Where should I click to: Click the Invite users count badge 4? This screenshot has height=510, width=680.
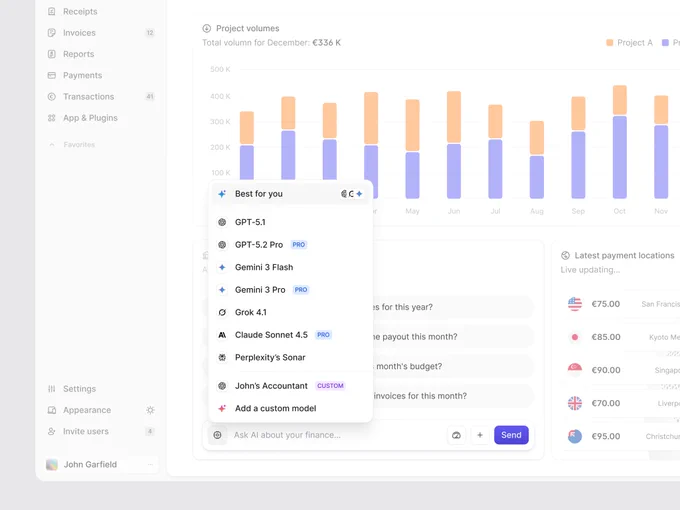tap(150, 431)
